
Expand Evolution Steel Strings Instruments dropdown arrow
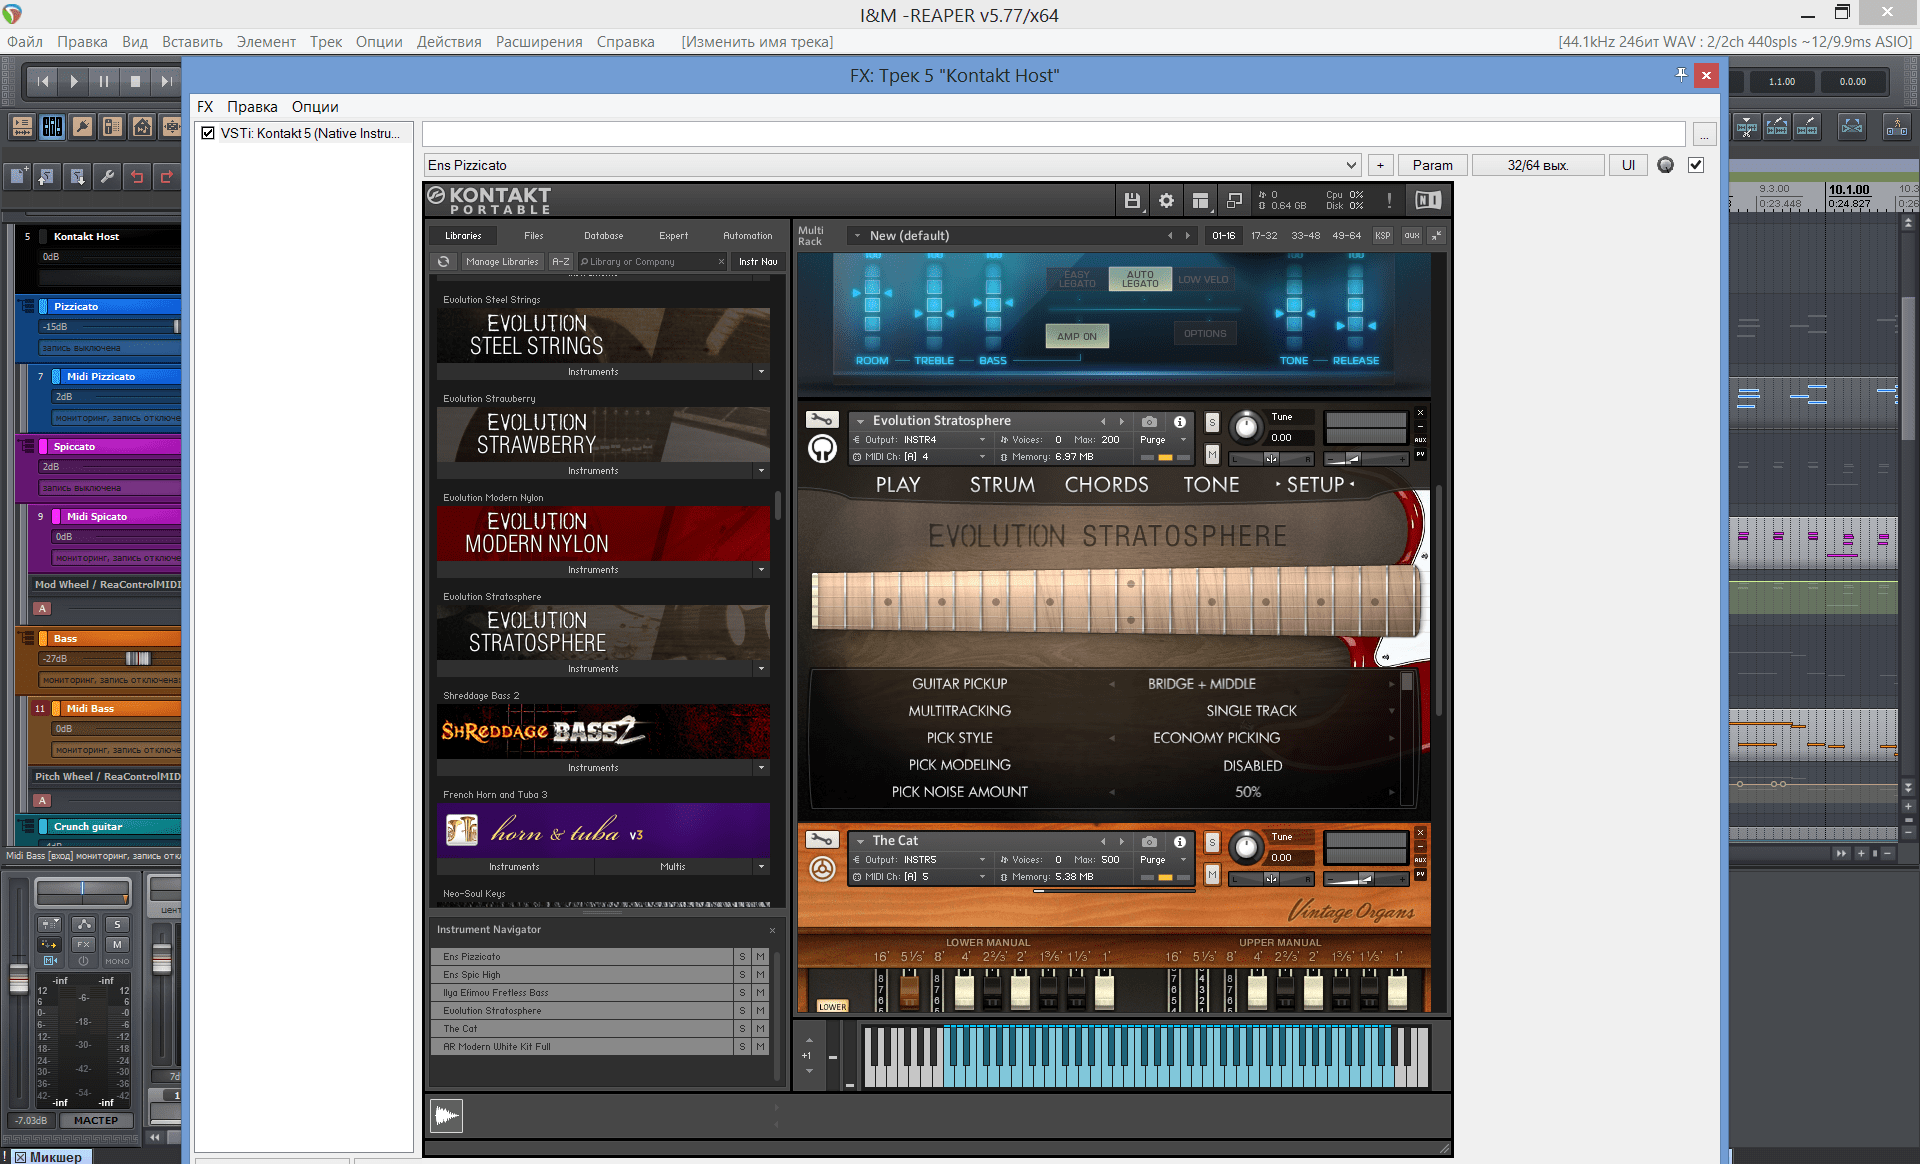pos(761,372)
